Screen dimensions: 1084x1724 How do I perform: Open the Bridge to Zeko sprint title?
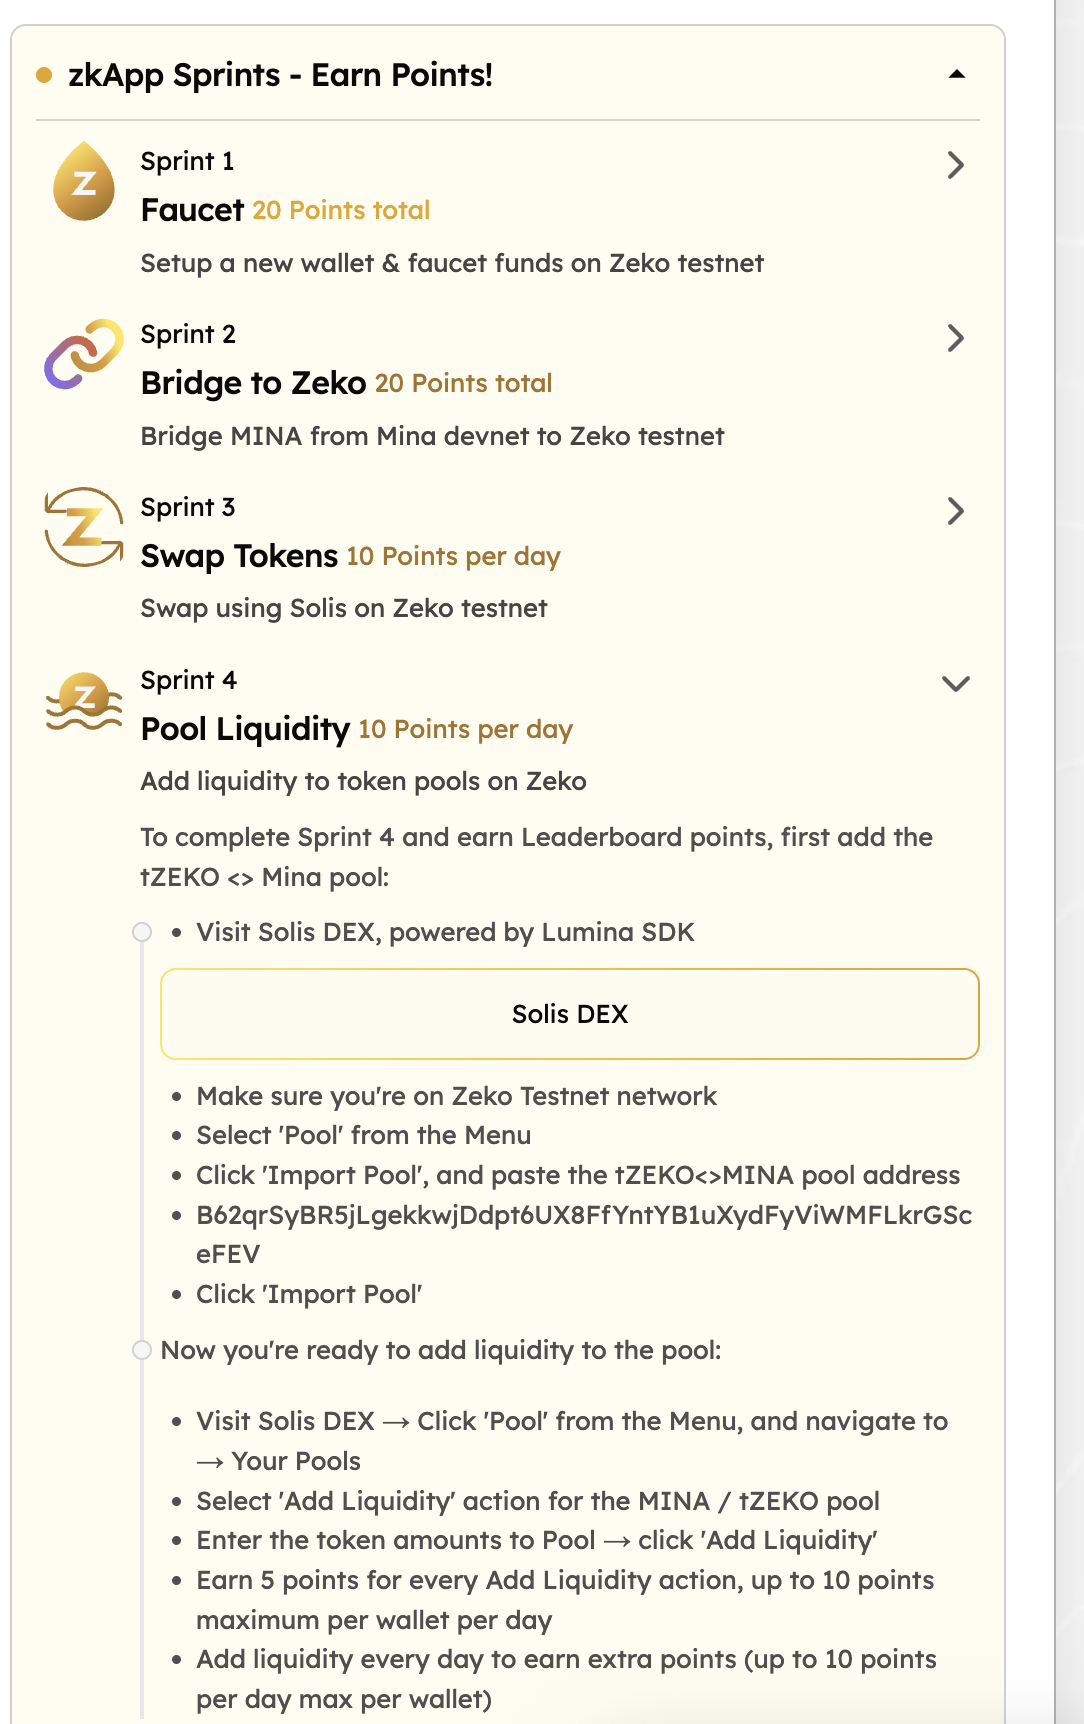click(x=253, y=383)
